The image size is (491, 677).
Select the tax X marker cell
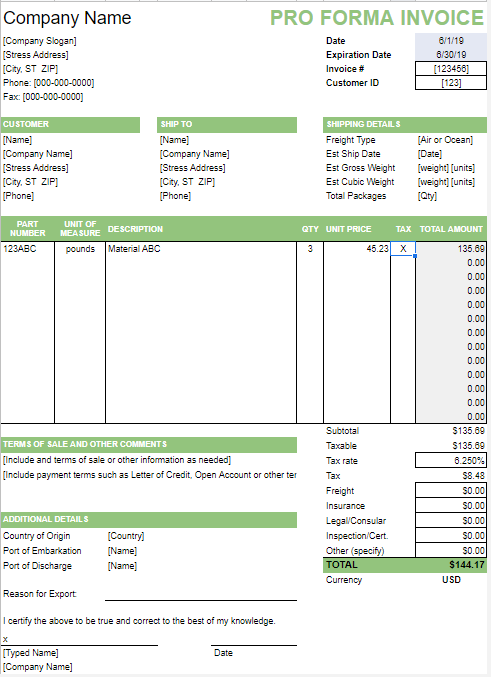coord(403,249)
